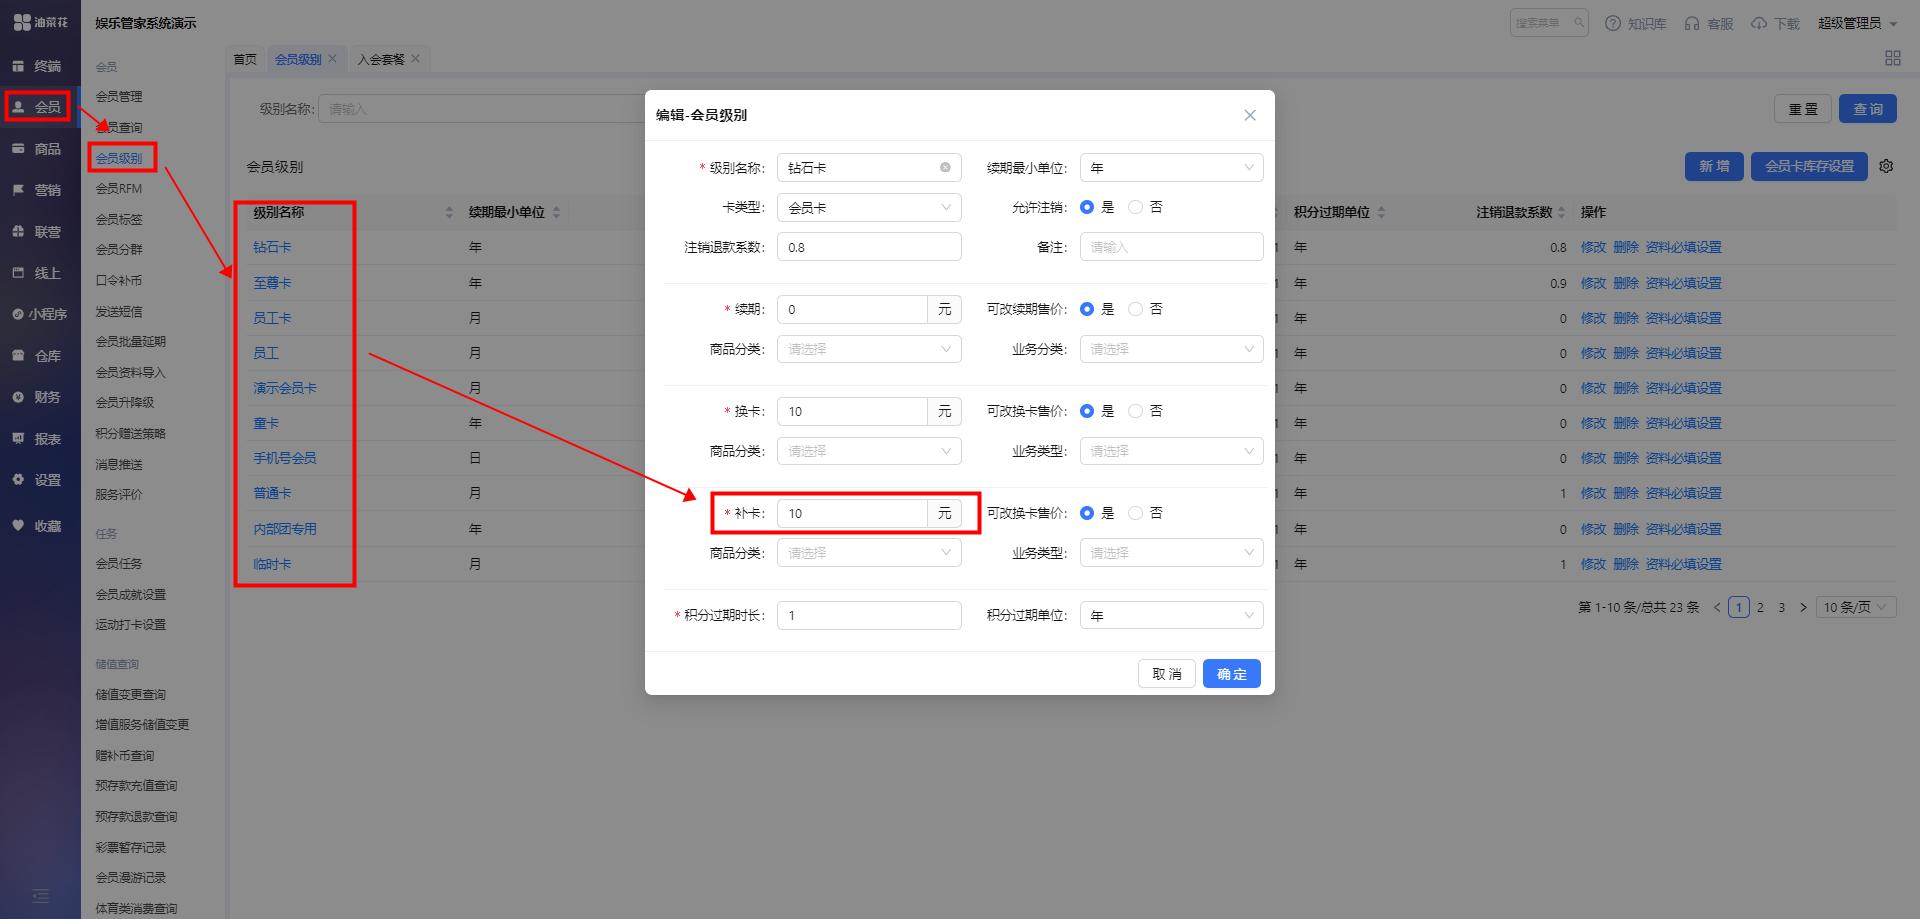Viewport: 1920px width, 919px height.
Task: Click the 查询 button
Action: 1867,109
